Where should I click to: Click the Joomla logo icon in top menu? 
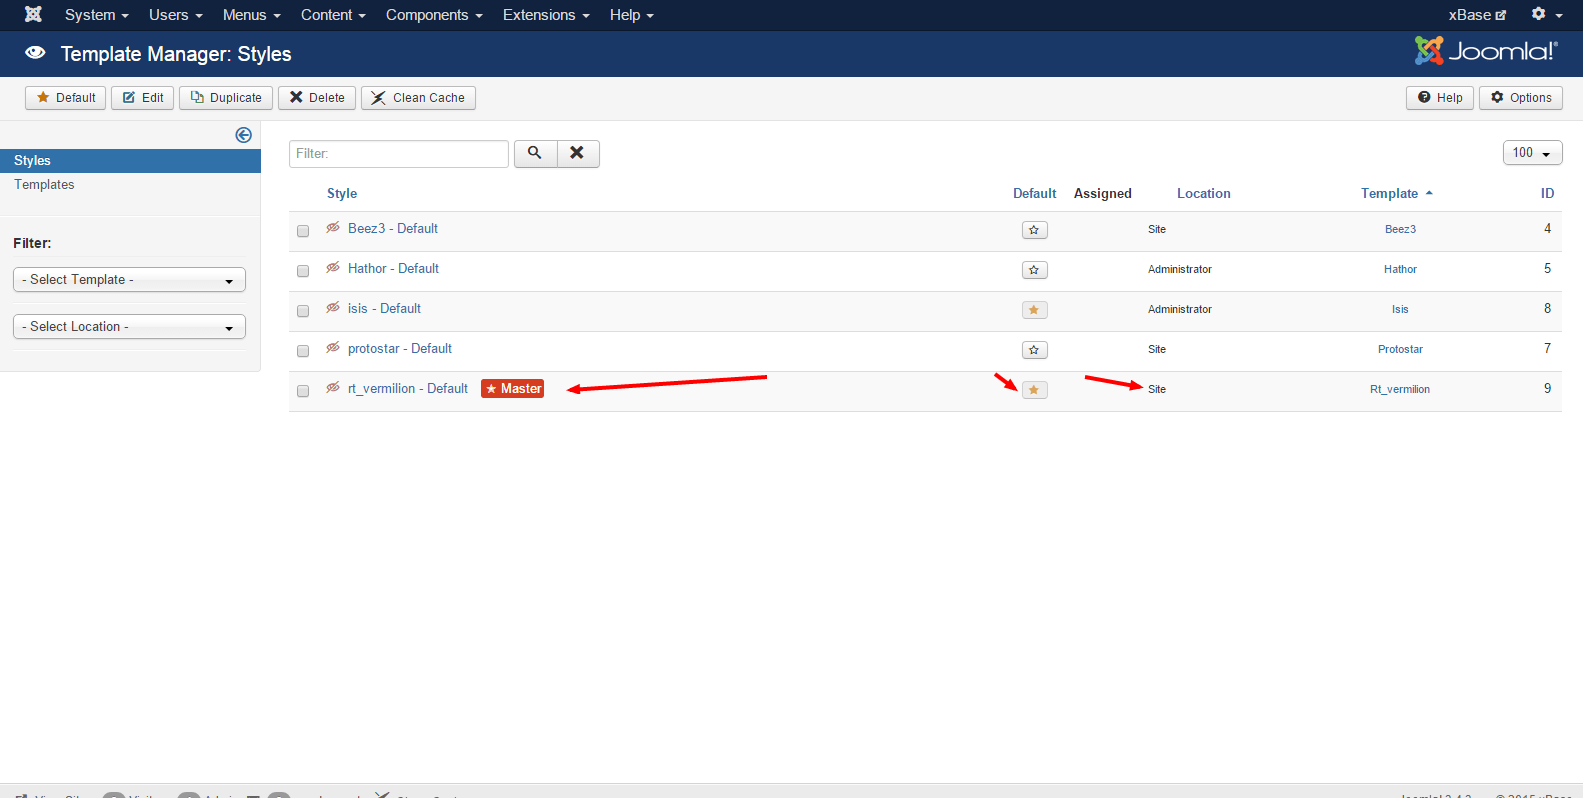pyautogui.click(x=33, y=14)
